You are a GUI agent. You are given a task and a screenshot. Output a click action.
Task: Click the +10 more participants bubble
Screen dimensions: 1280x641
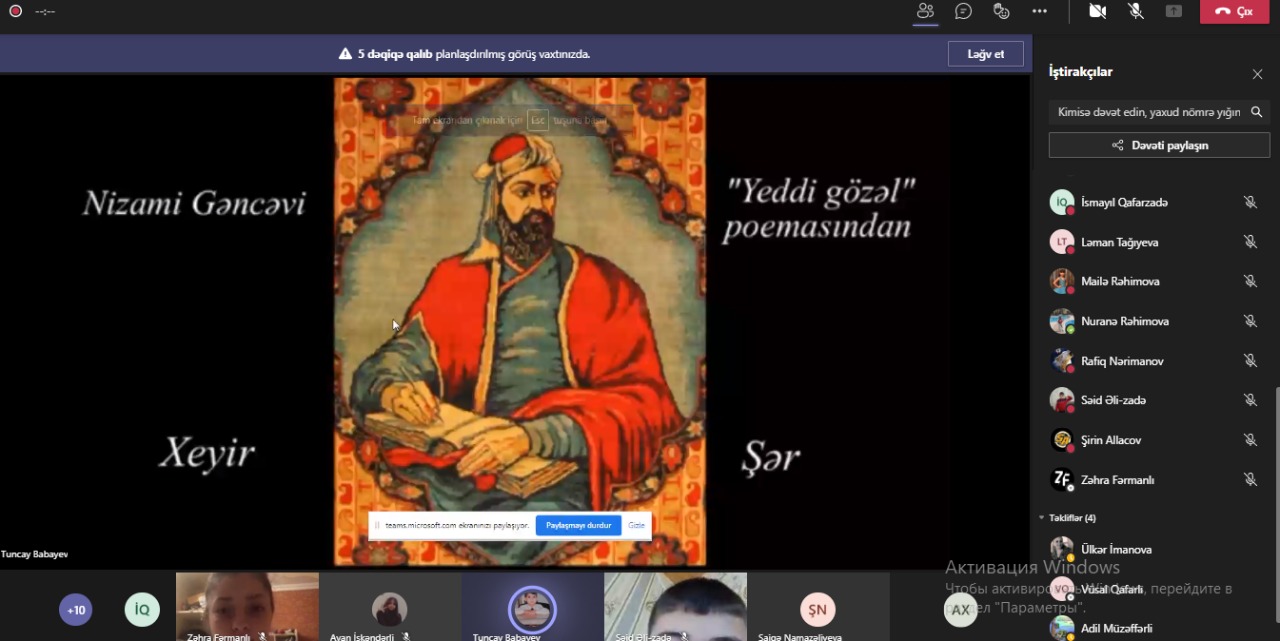(x=76, y=609)
